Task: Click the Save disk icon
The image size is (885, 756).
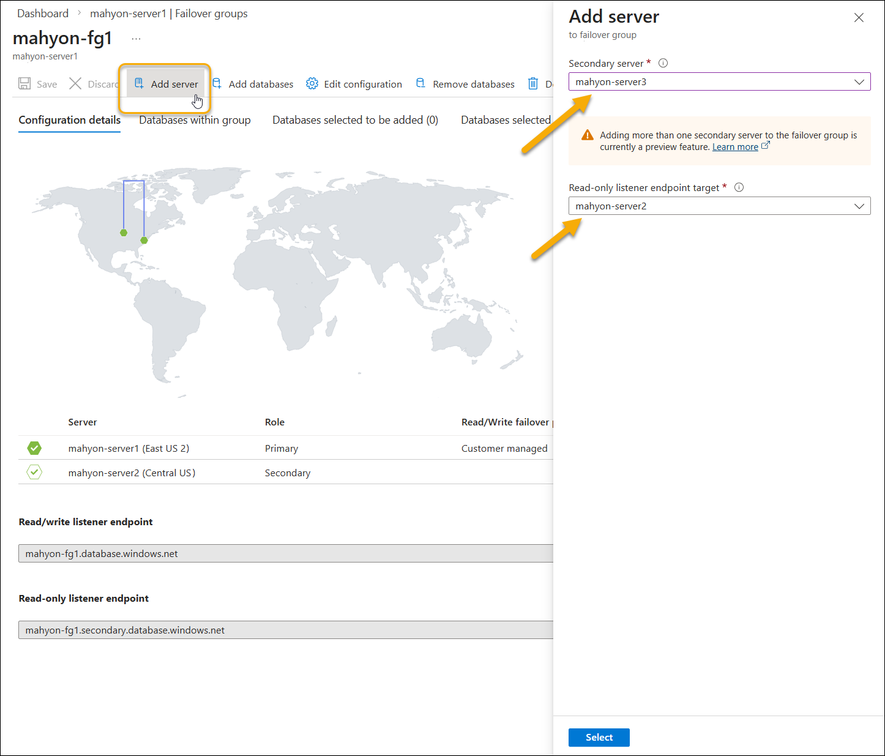Action: pos(25,84)
